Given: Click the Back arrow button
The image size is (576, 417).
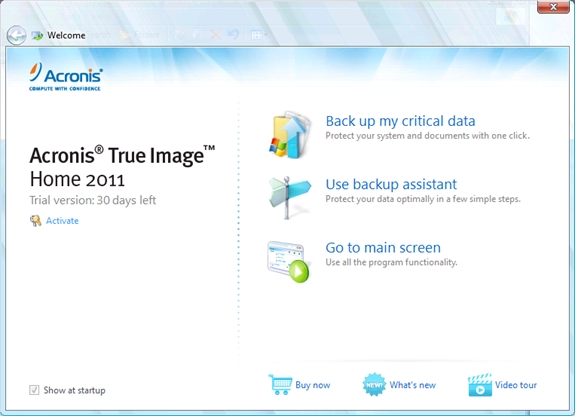Looking at the screenshot, I should coord(16,35).
